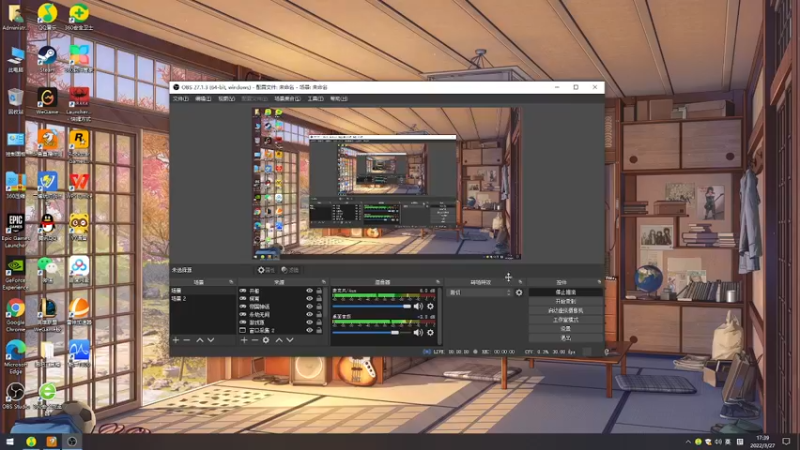800x450 pixels.
Task: Open the scene transition type dropdown
Action: 480,292
